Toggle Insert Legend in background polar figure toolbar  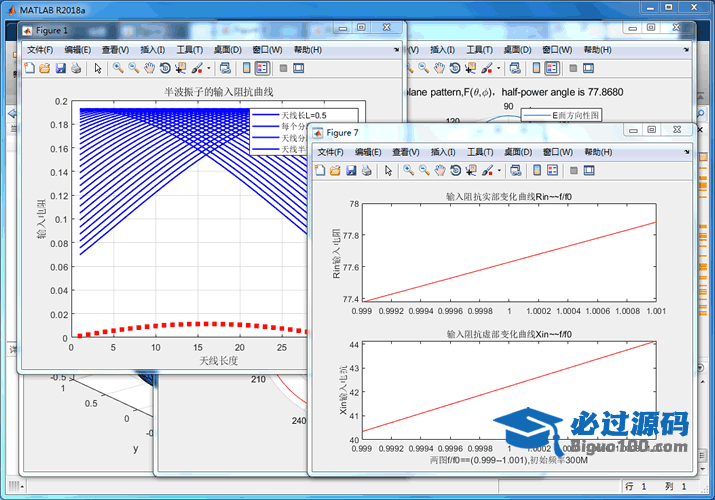tap(552, 68)
